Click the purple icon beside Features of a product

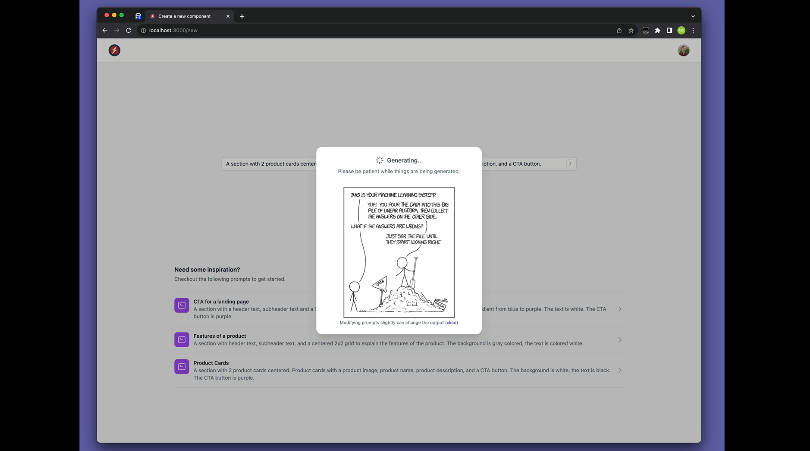(181, 339)
